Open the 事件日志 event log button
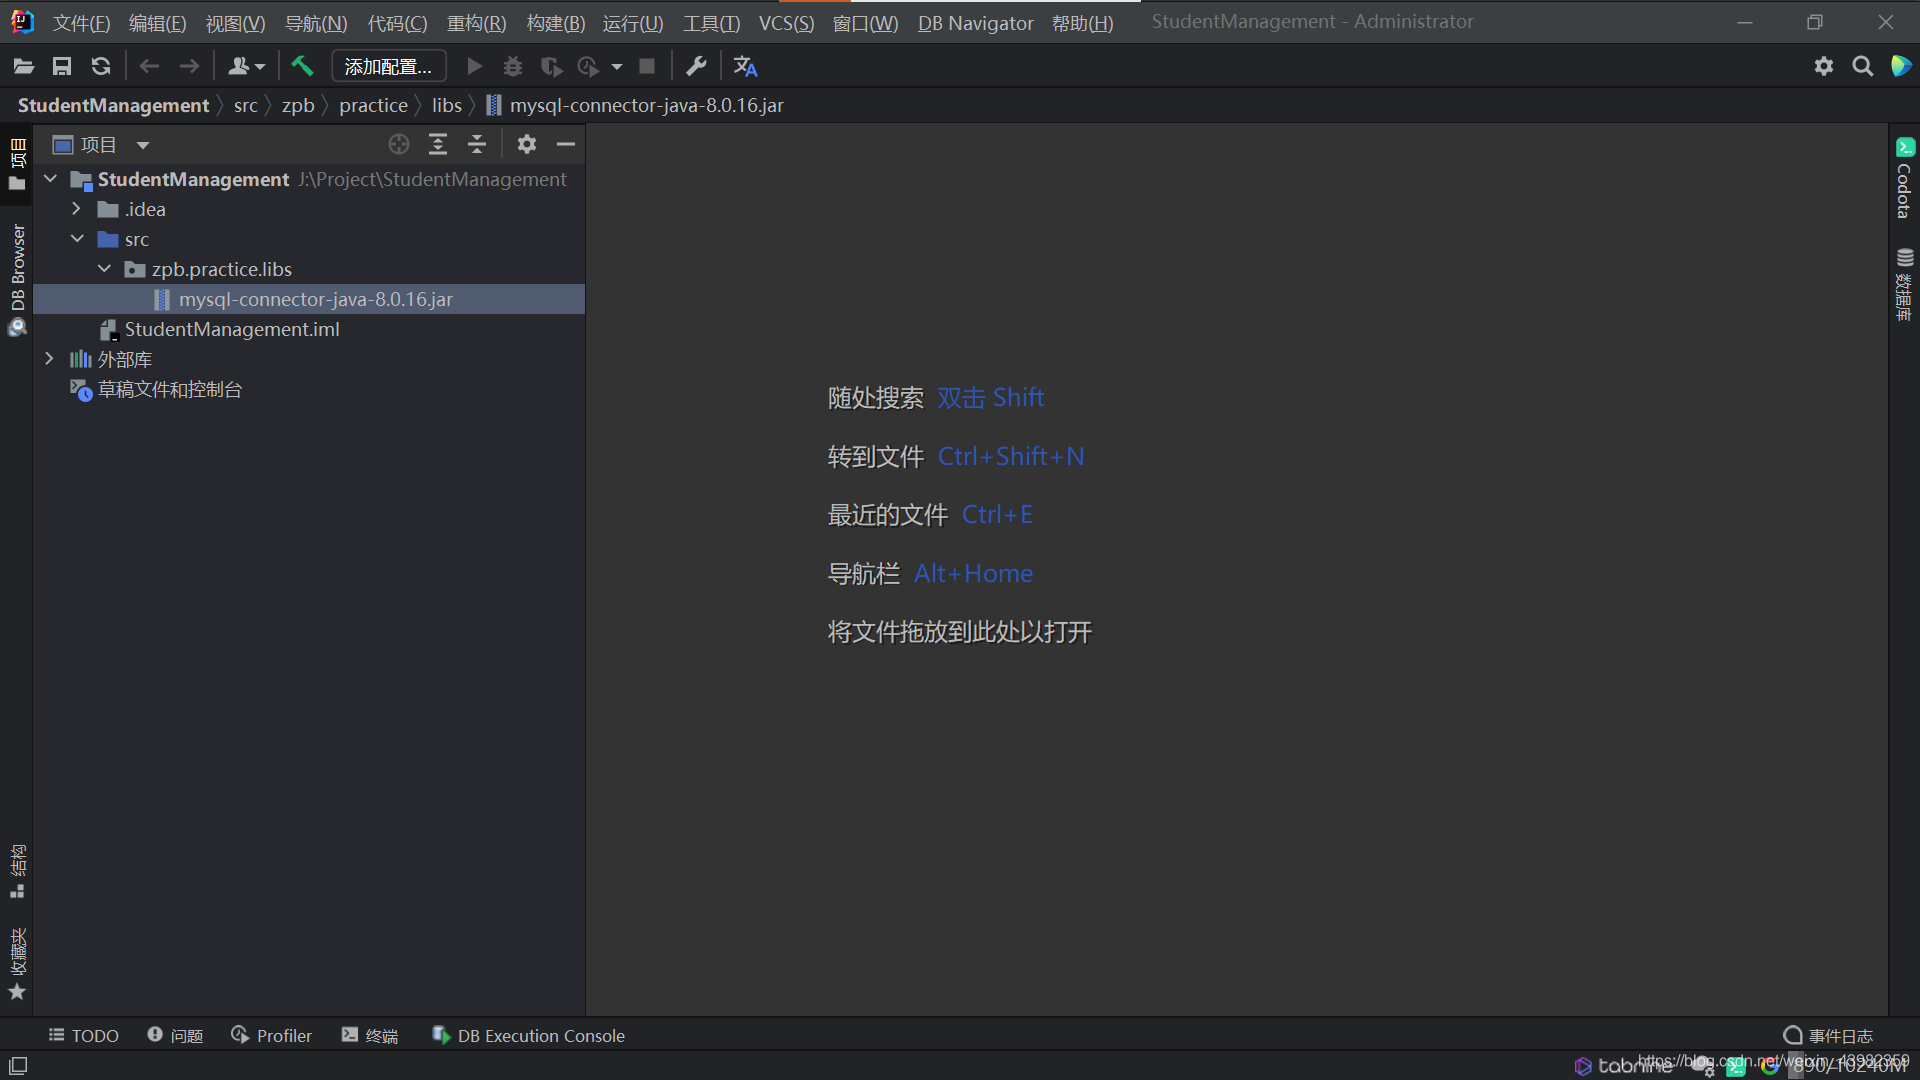Screen dimensions: 1920x1080 pos(1828,1036)
